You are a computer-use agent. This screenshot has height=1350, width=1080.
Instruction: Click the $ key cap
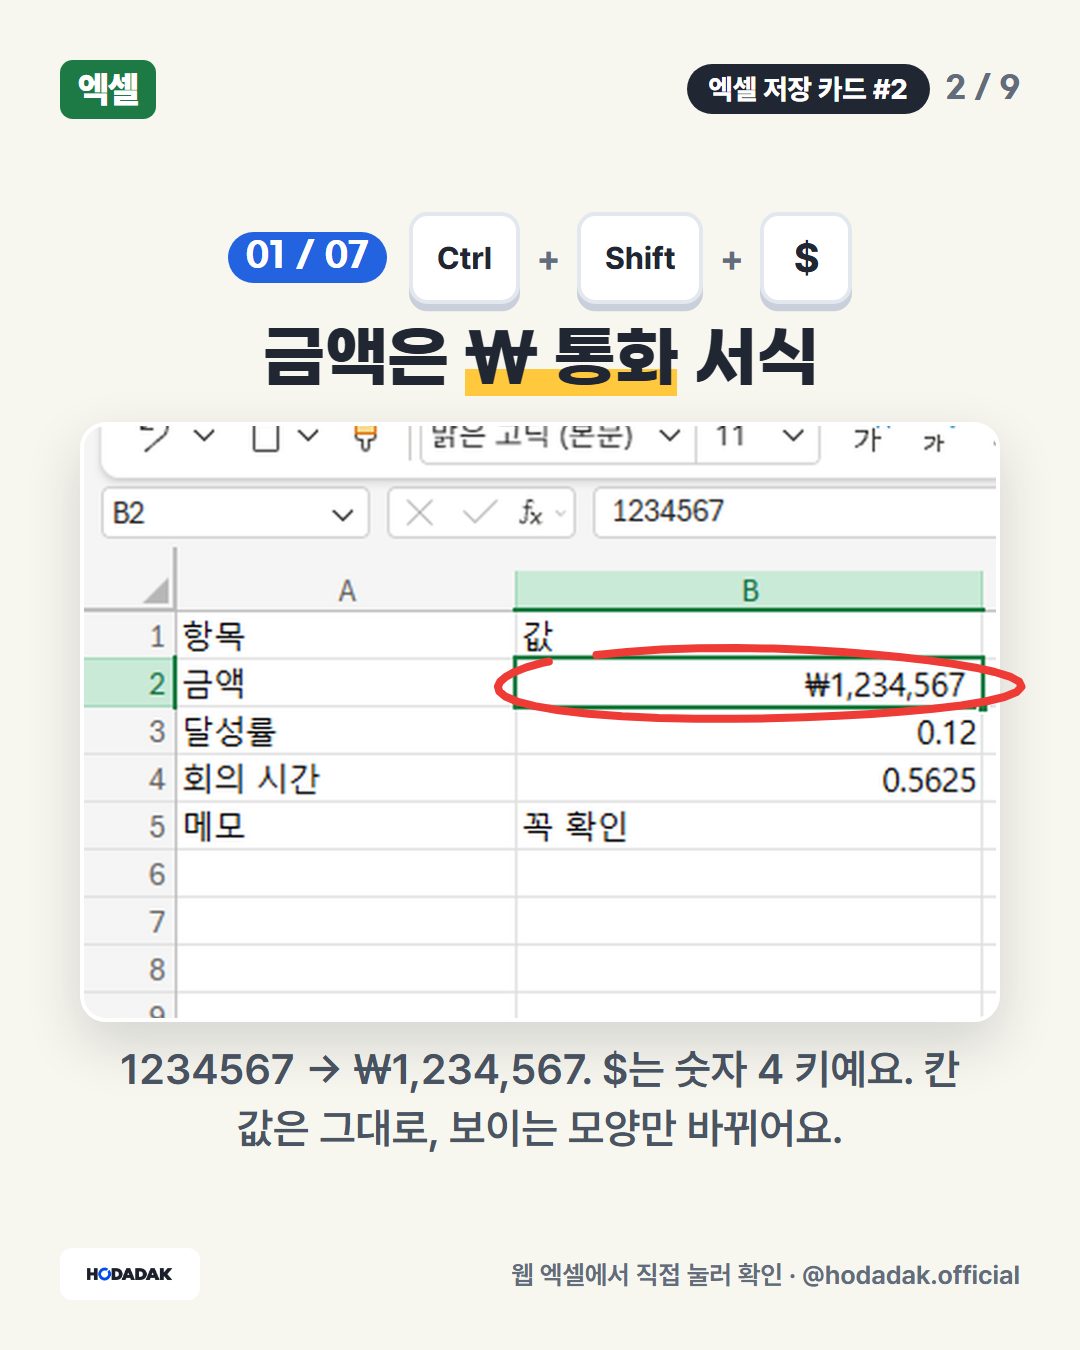(x=806, y=259)
